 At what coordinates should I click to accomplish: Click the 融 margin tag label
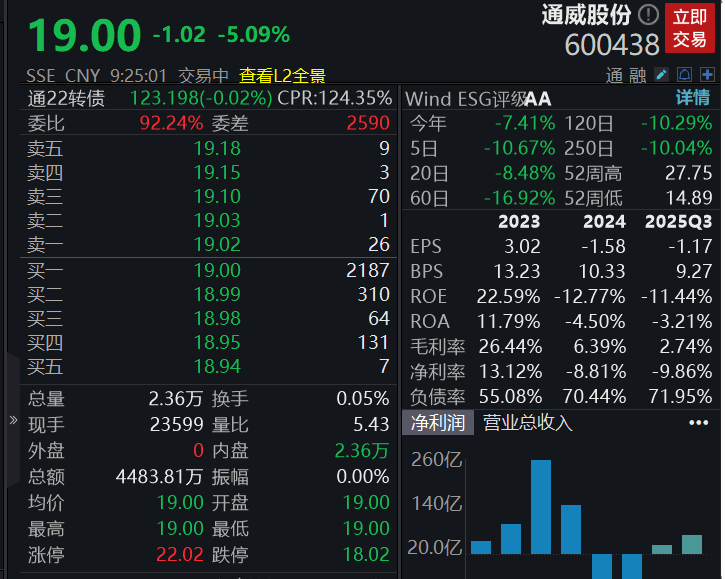pos(638,75)
